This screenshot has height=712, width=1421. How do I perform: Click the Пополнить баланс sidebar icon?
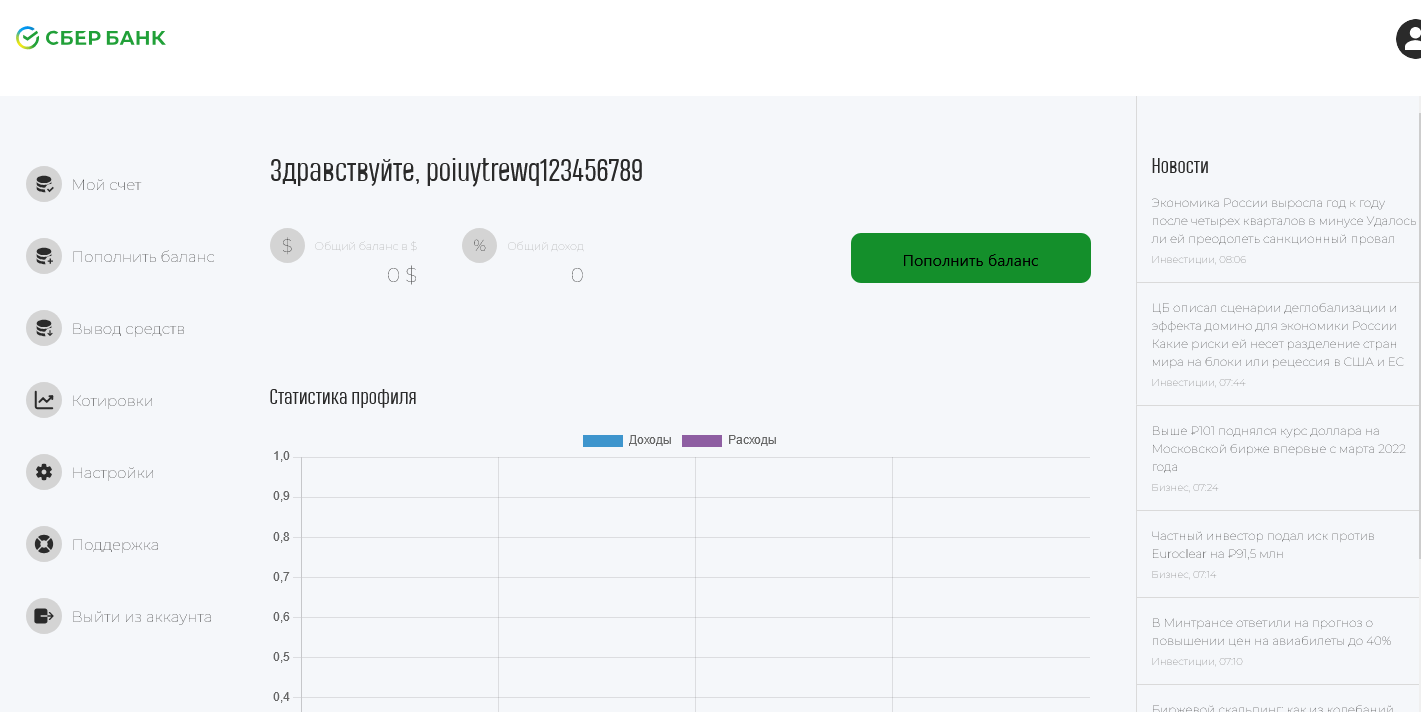pyautogui.click(x=44, y=256)
